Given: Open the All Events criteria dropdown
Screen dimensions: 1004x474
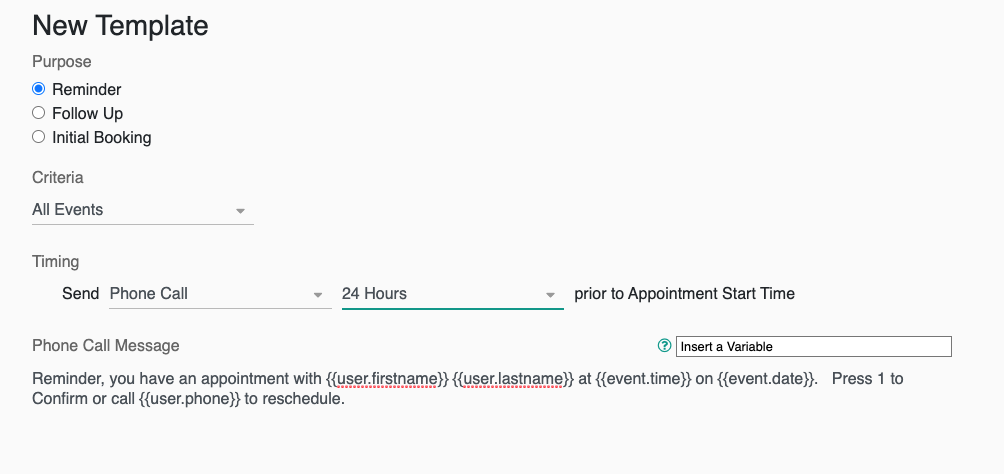Looking at the screenshot, I should (x=142, y=210).
